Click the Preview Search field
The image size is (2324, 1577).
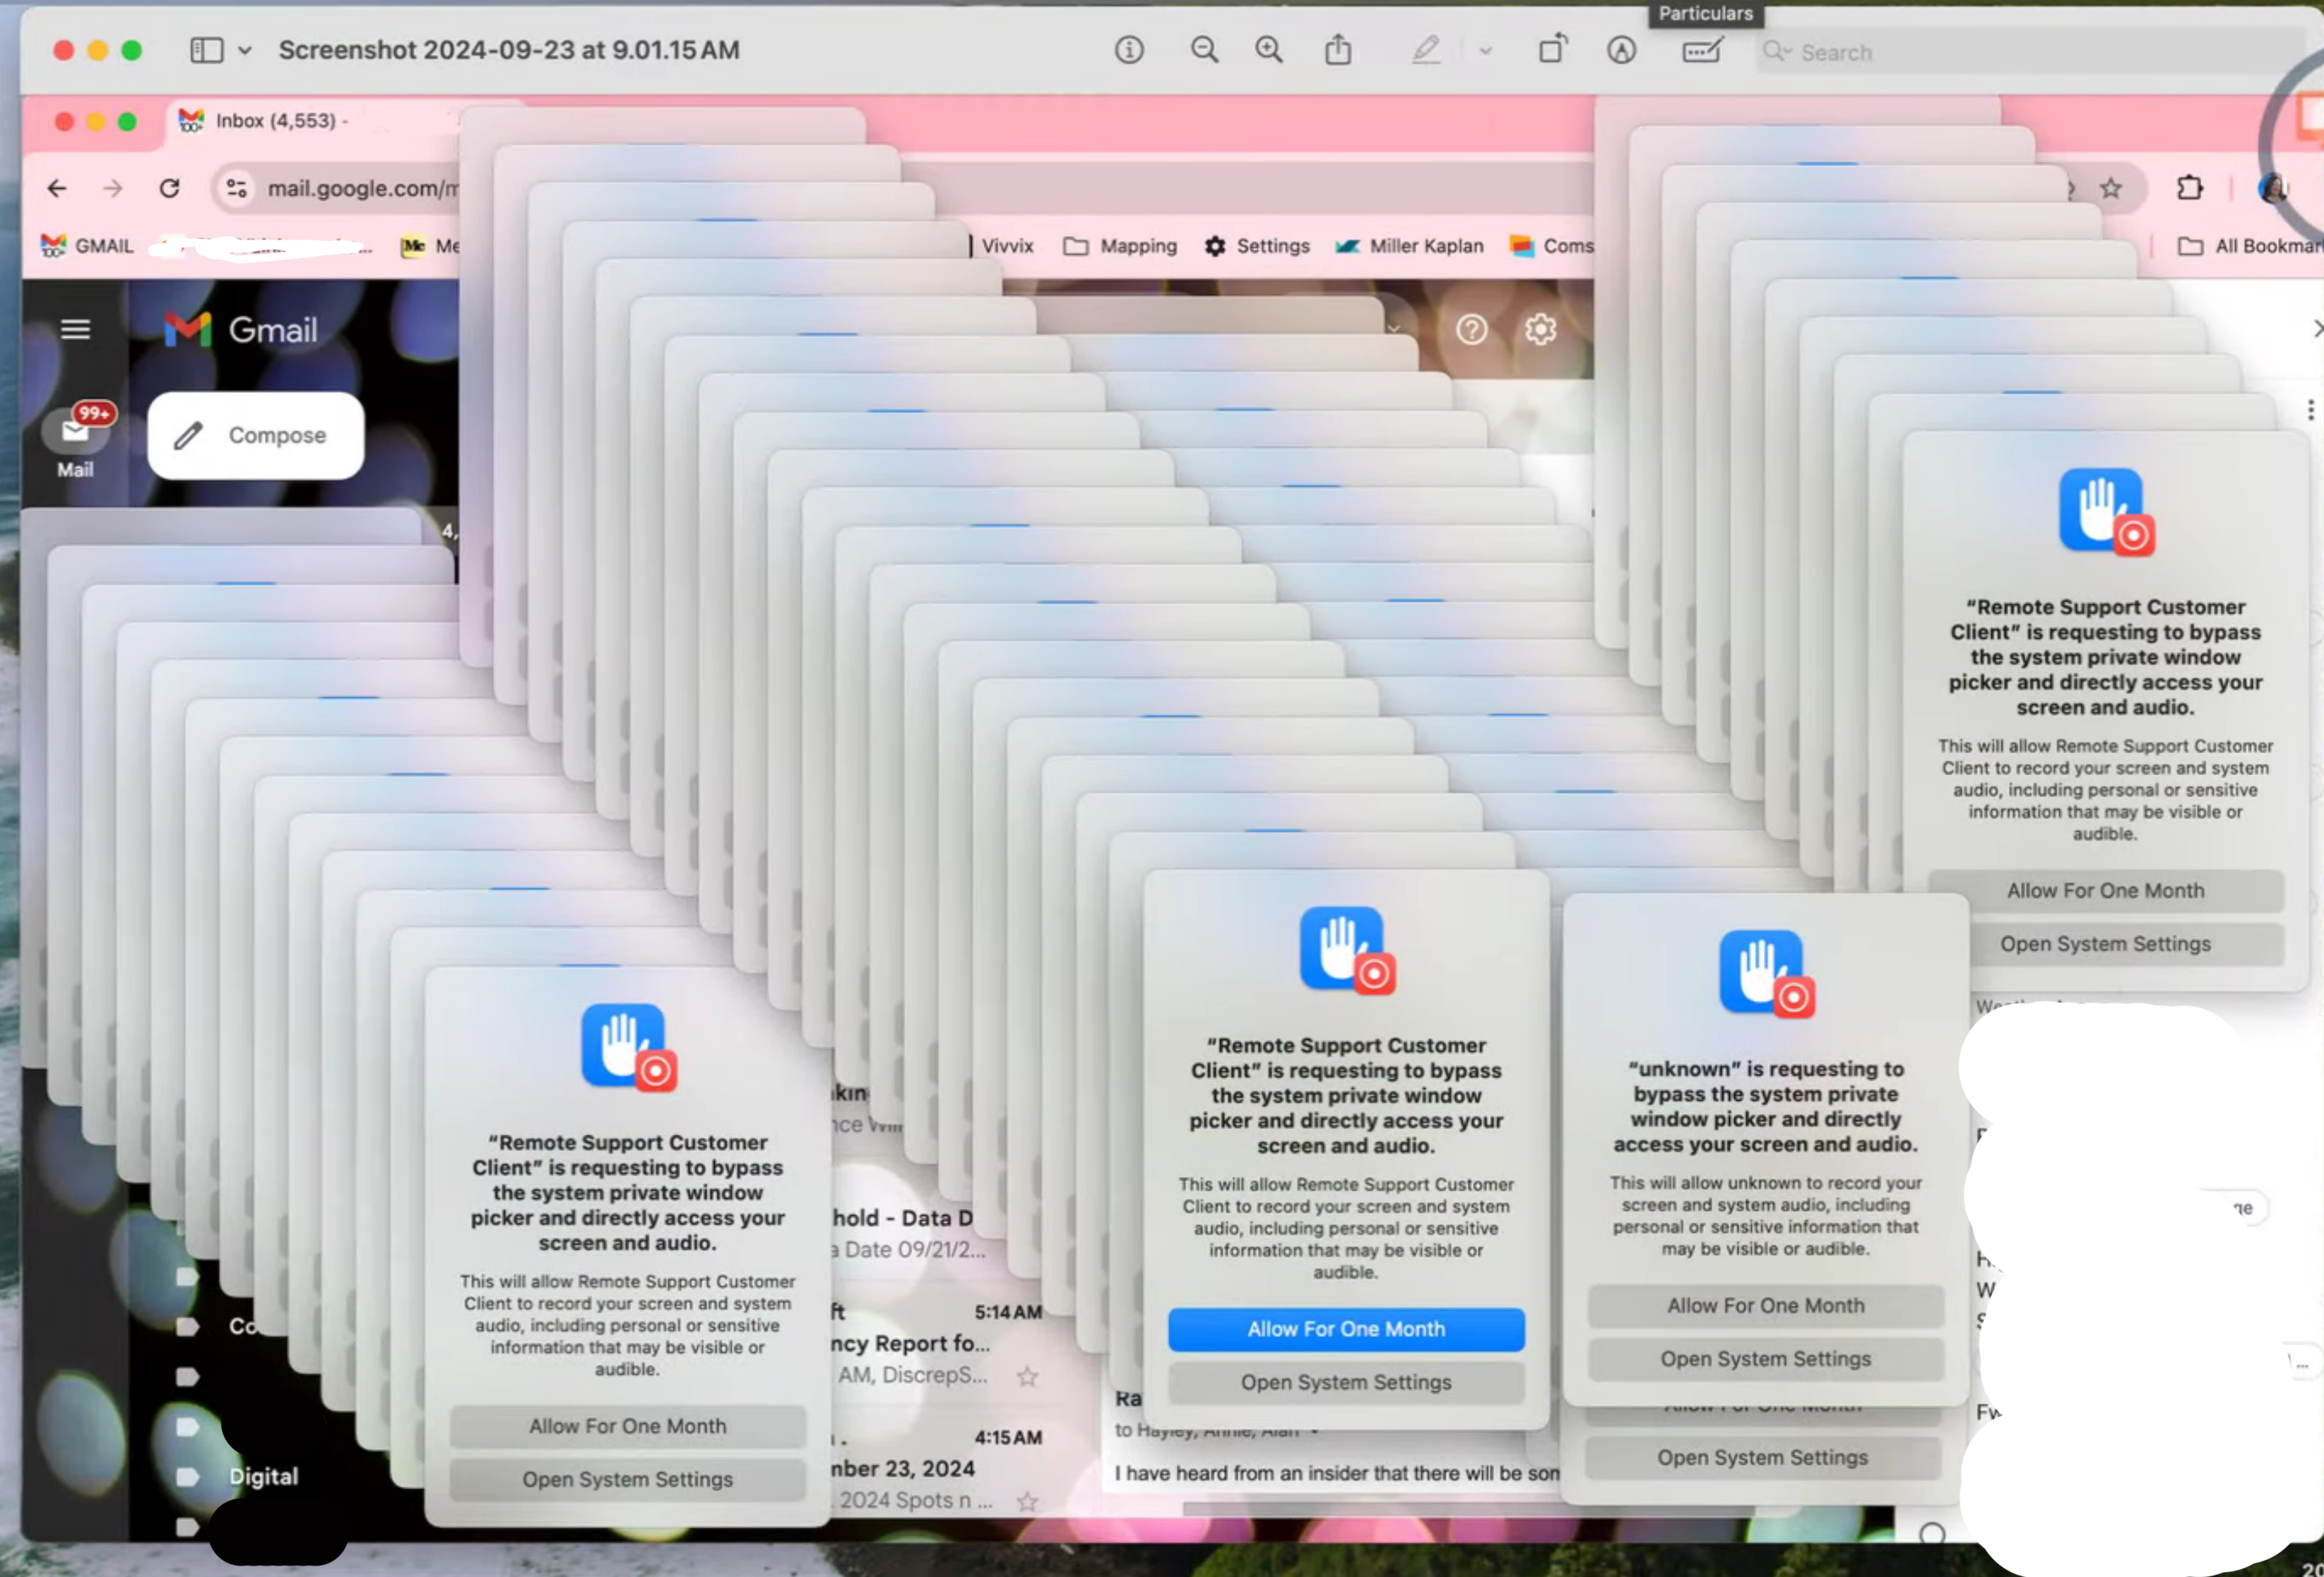coord(2030,52)
